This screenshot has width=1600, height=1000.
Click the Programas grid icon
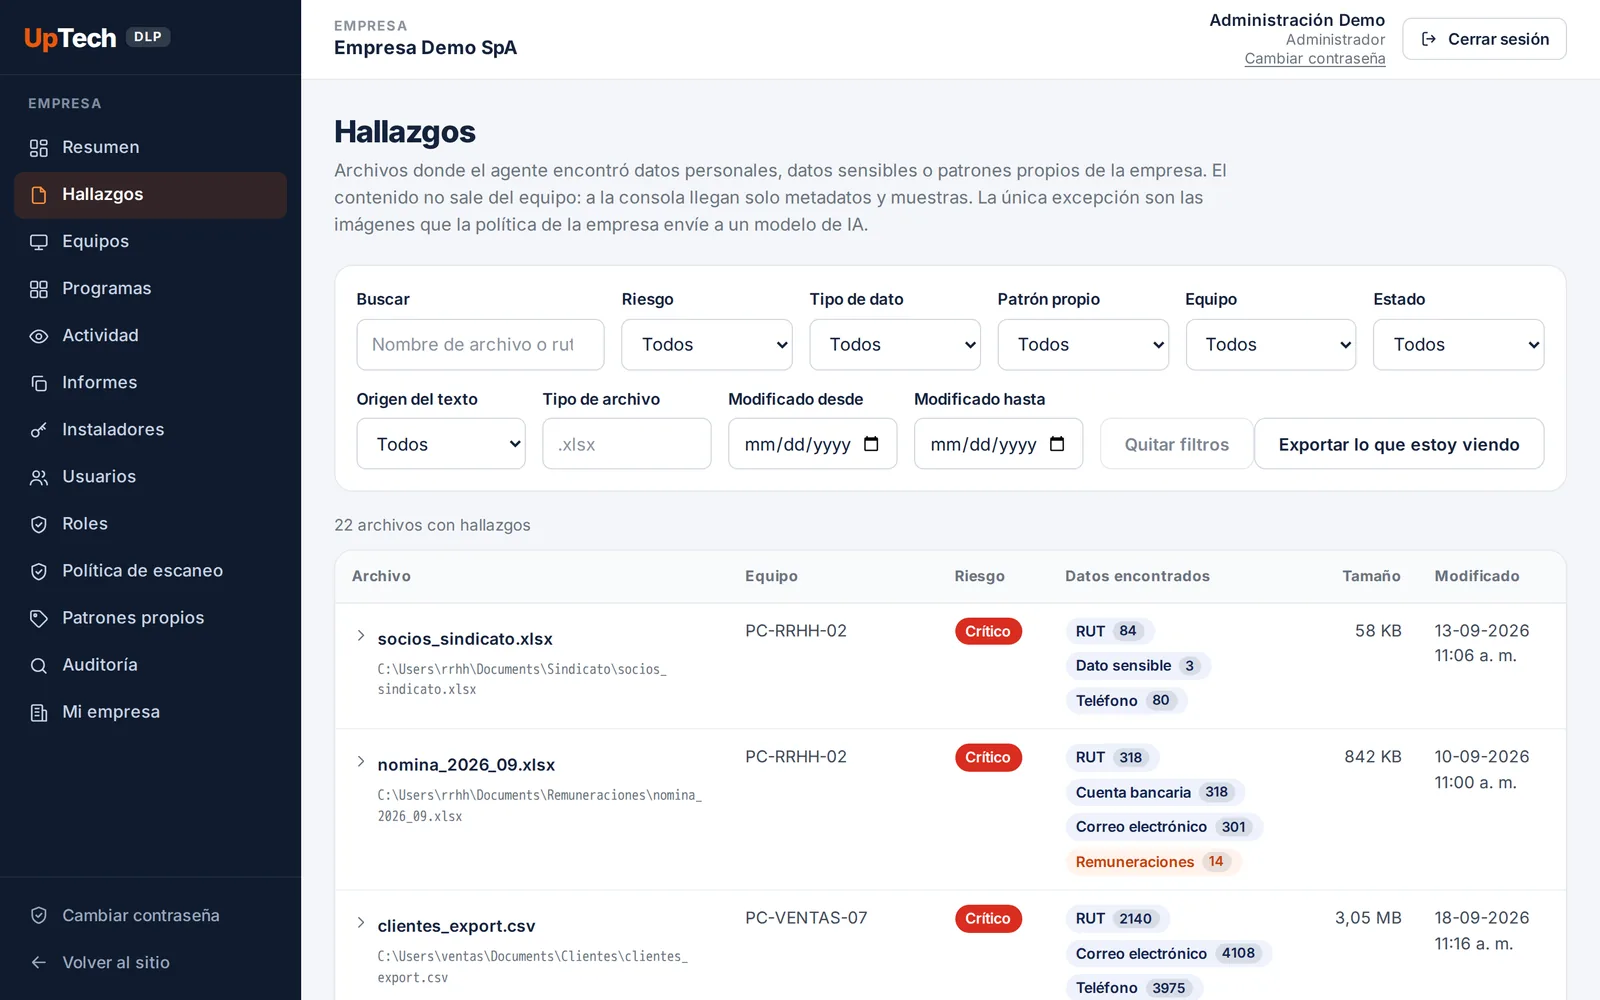click(39, 289)
